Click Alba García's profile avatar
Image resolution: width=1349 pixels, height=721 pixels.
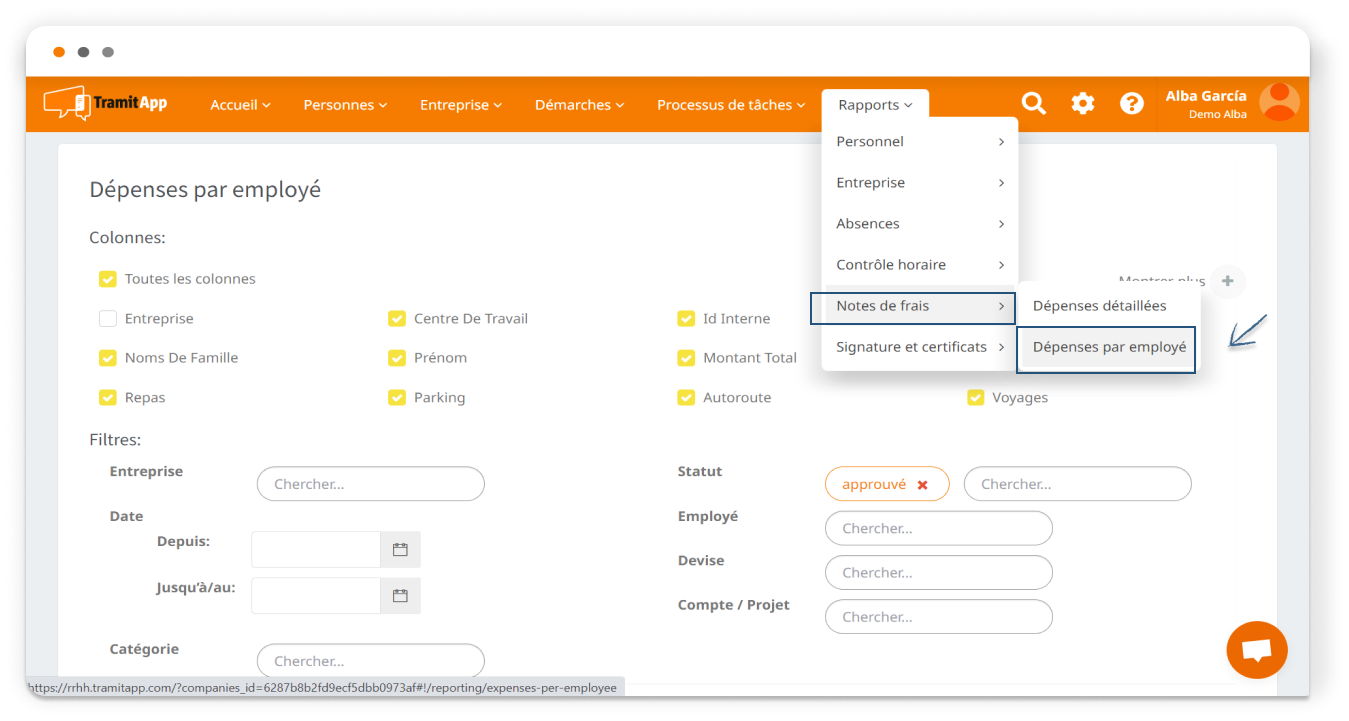pyautogui.click(x=1279, y=103)
